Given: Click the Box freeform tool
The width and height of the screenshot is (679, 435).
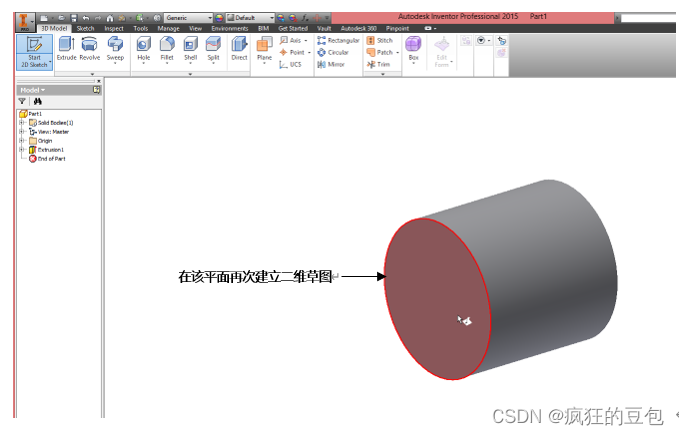Looking at the screenshot, I should tap(413, 48).
